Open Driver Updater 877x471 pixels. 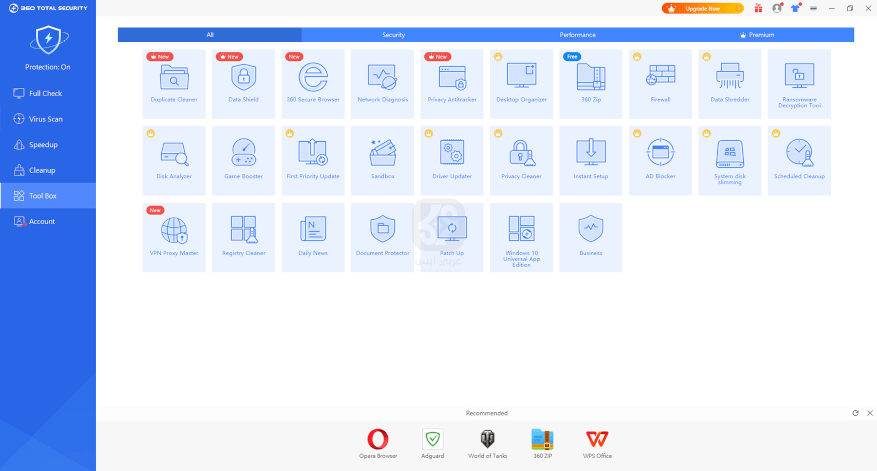[x=452, y=161]
